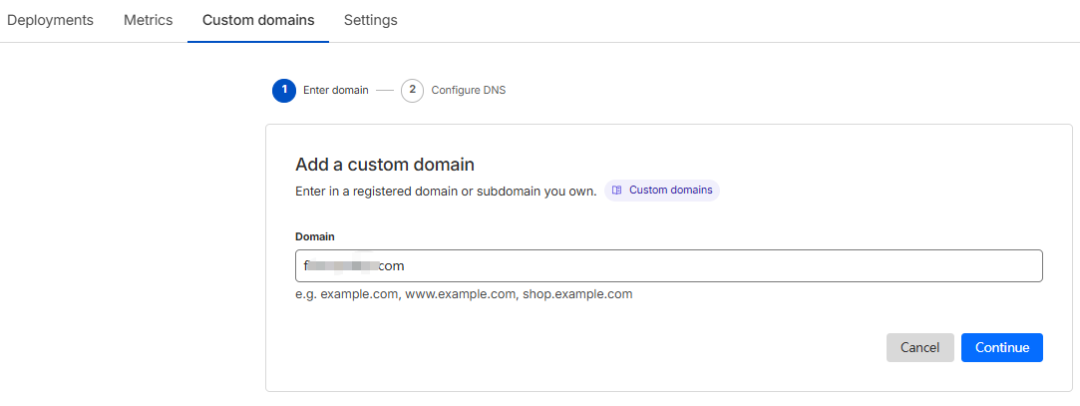Click the step 2 circle indicator
The height and width of the screenshot is (406, 1080).
(412, 90)
